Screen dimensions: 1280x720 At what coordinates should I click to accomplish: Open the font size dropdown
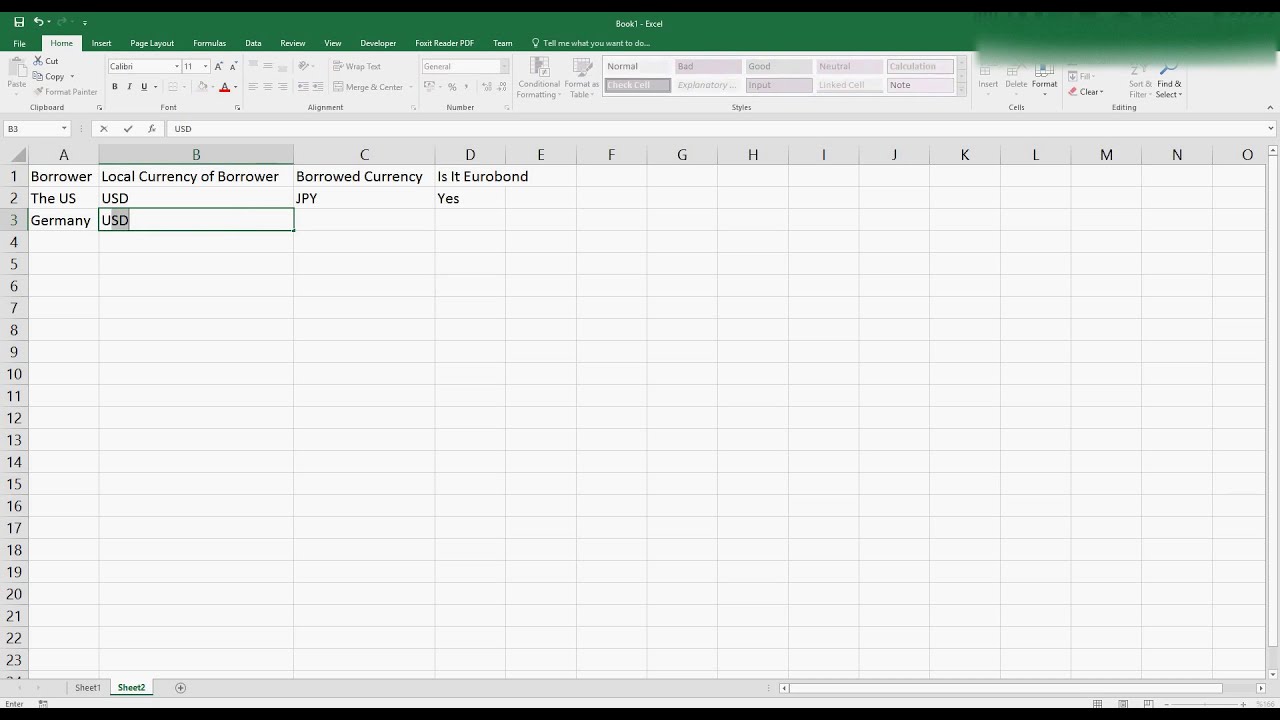point(206,66)
